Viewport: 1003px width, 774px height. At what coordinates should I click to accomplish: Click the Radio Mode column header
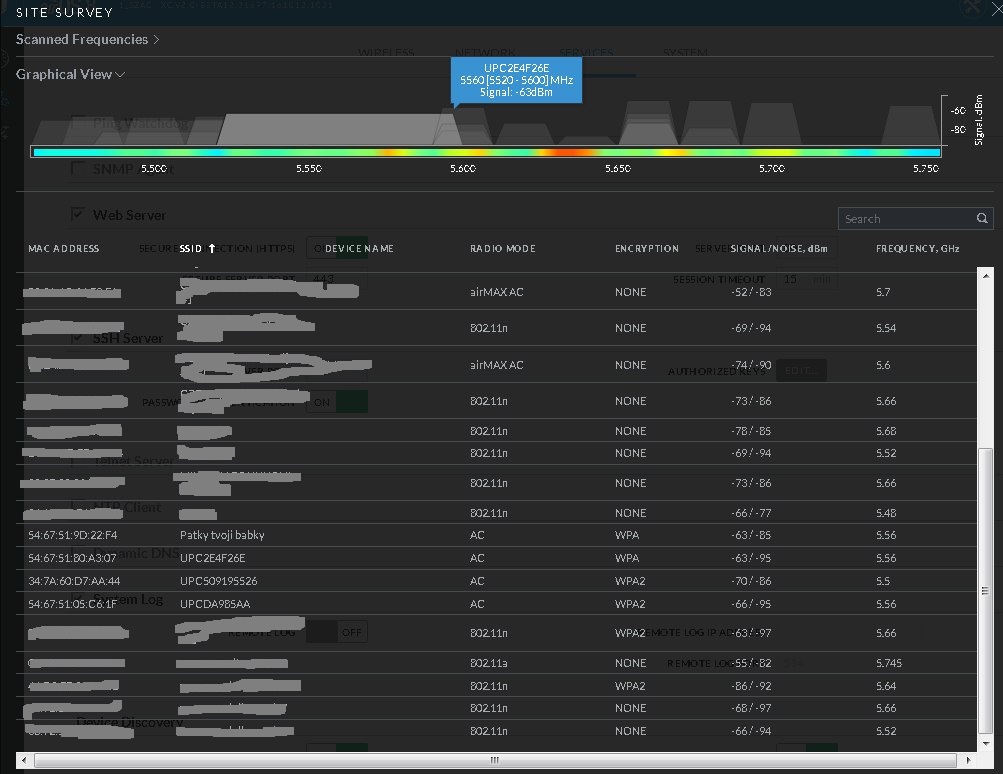click(502, 248)
